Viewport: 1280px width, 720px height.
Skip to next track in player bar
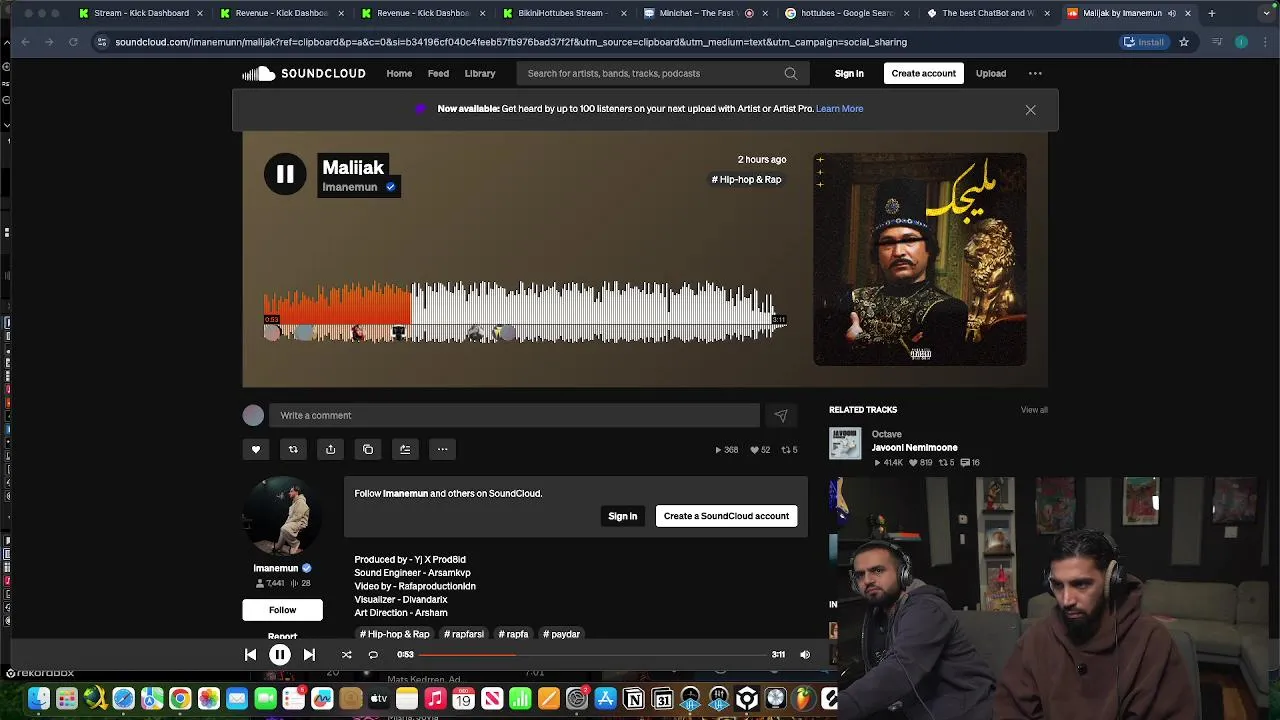(309, 655)
